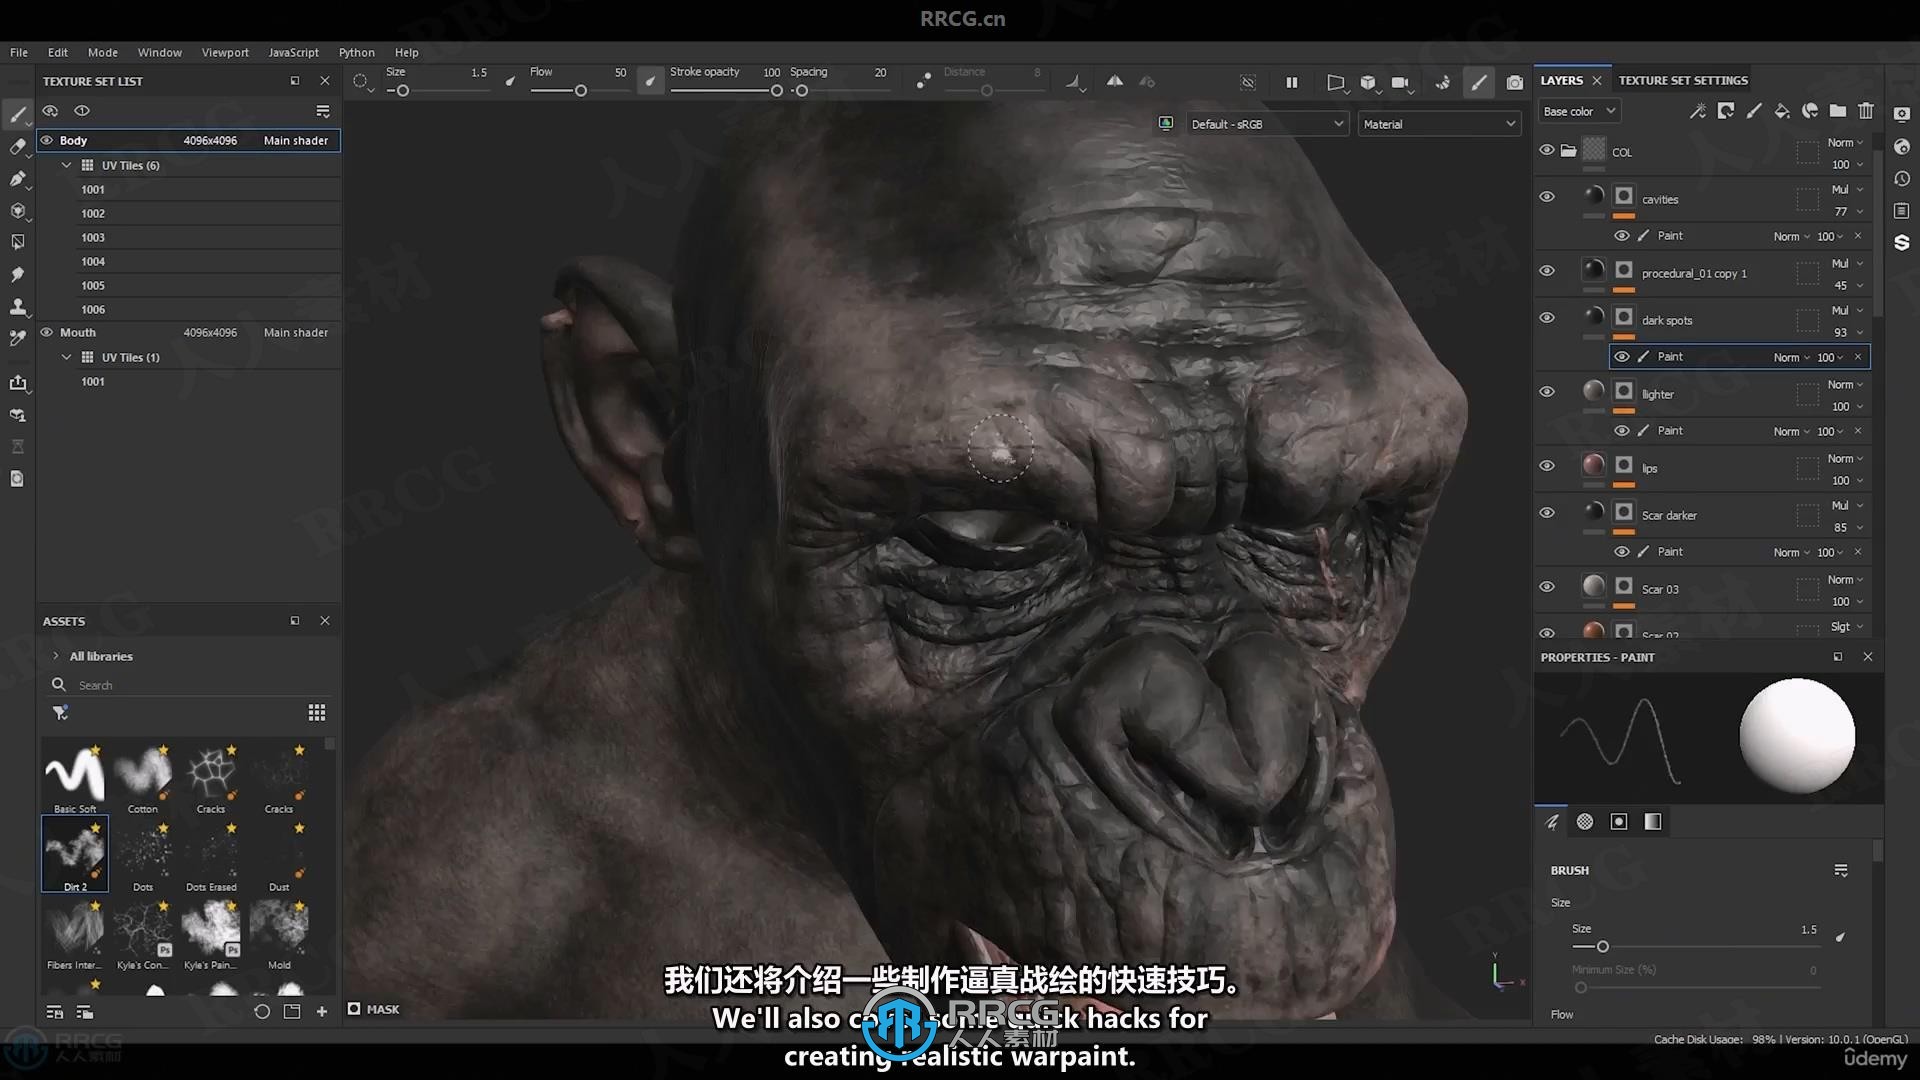Collapse the Mouth UV Tiles (1) list
Screen dimensions: 1920x1080
[x=67, y=357]
